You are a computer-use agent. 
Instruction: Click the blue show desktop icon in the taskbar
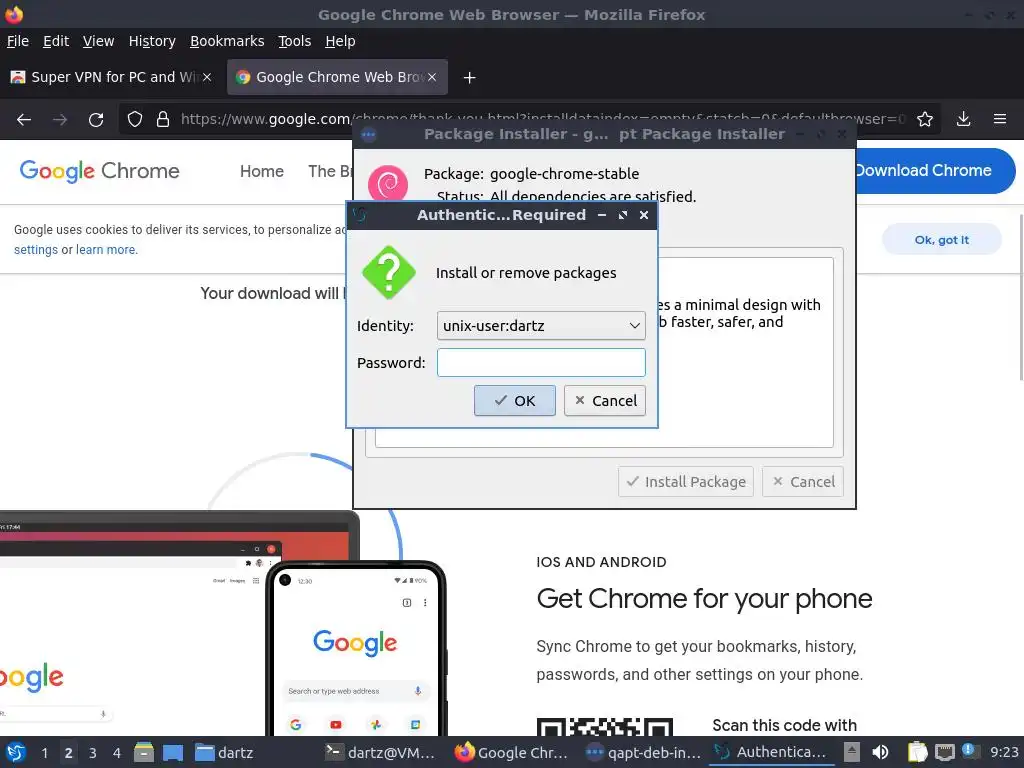(173, 752)
